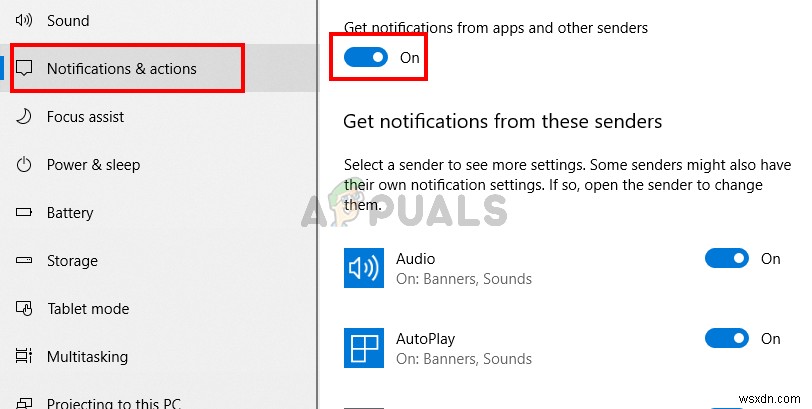Click the Sound speaker icon in sidebar
Image resolution: width=812 pixels, height=409 pixels.
coord(24,20)
